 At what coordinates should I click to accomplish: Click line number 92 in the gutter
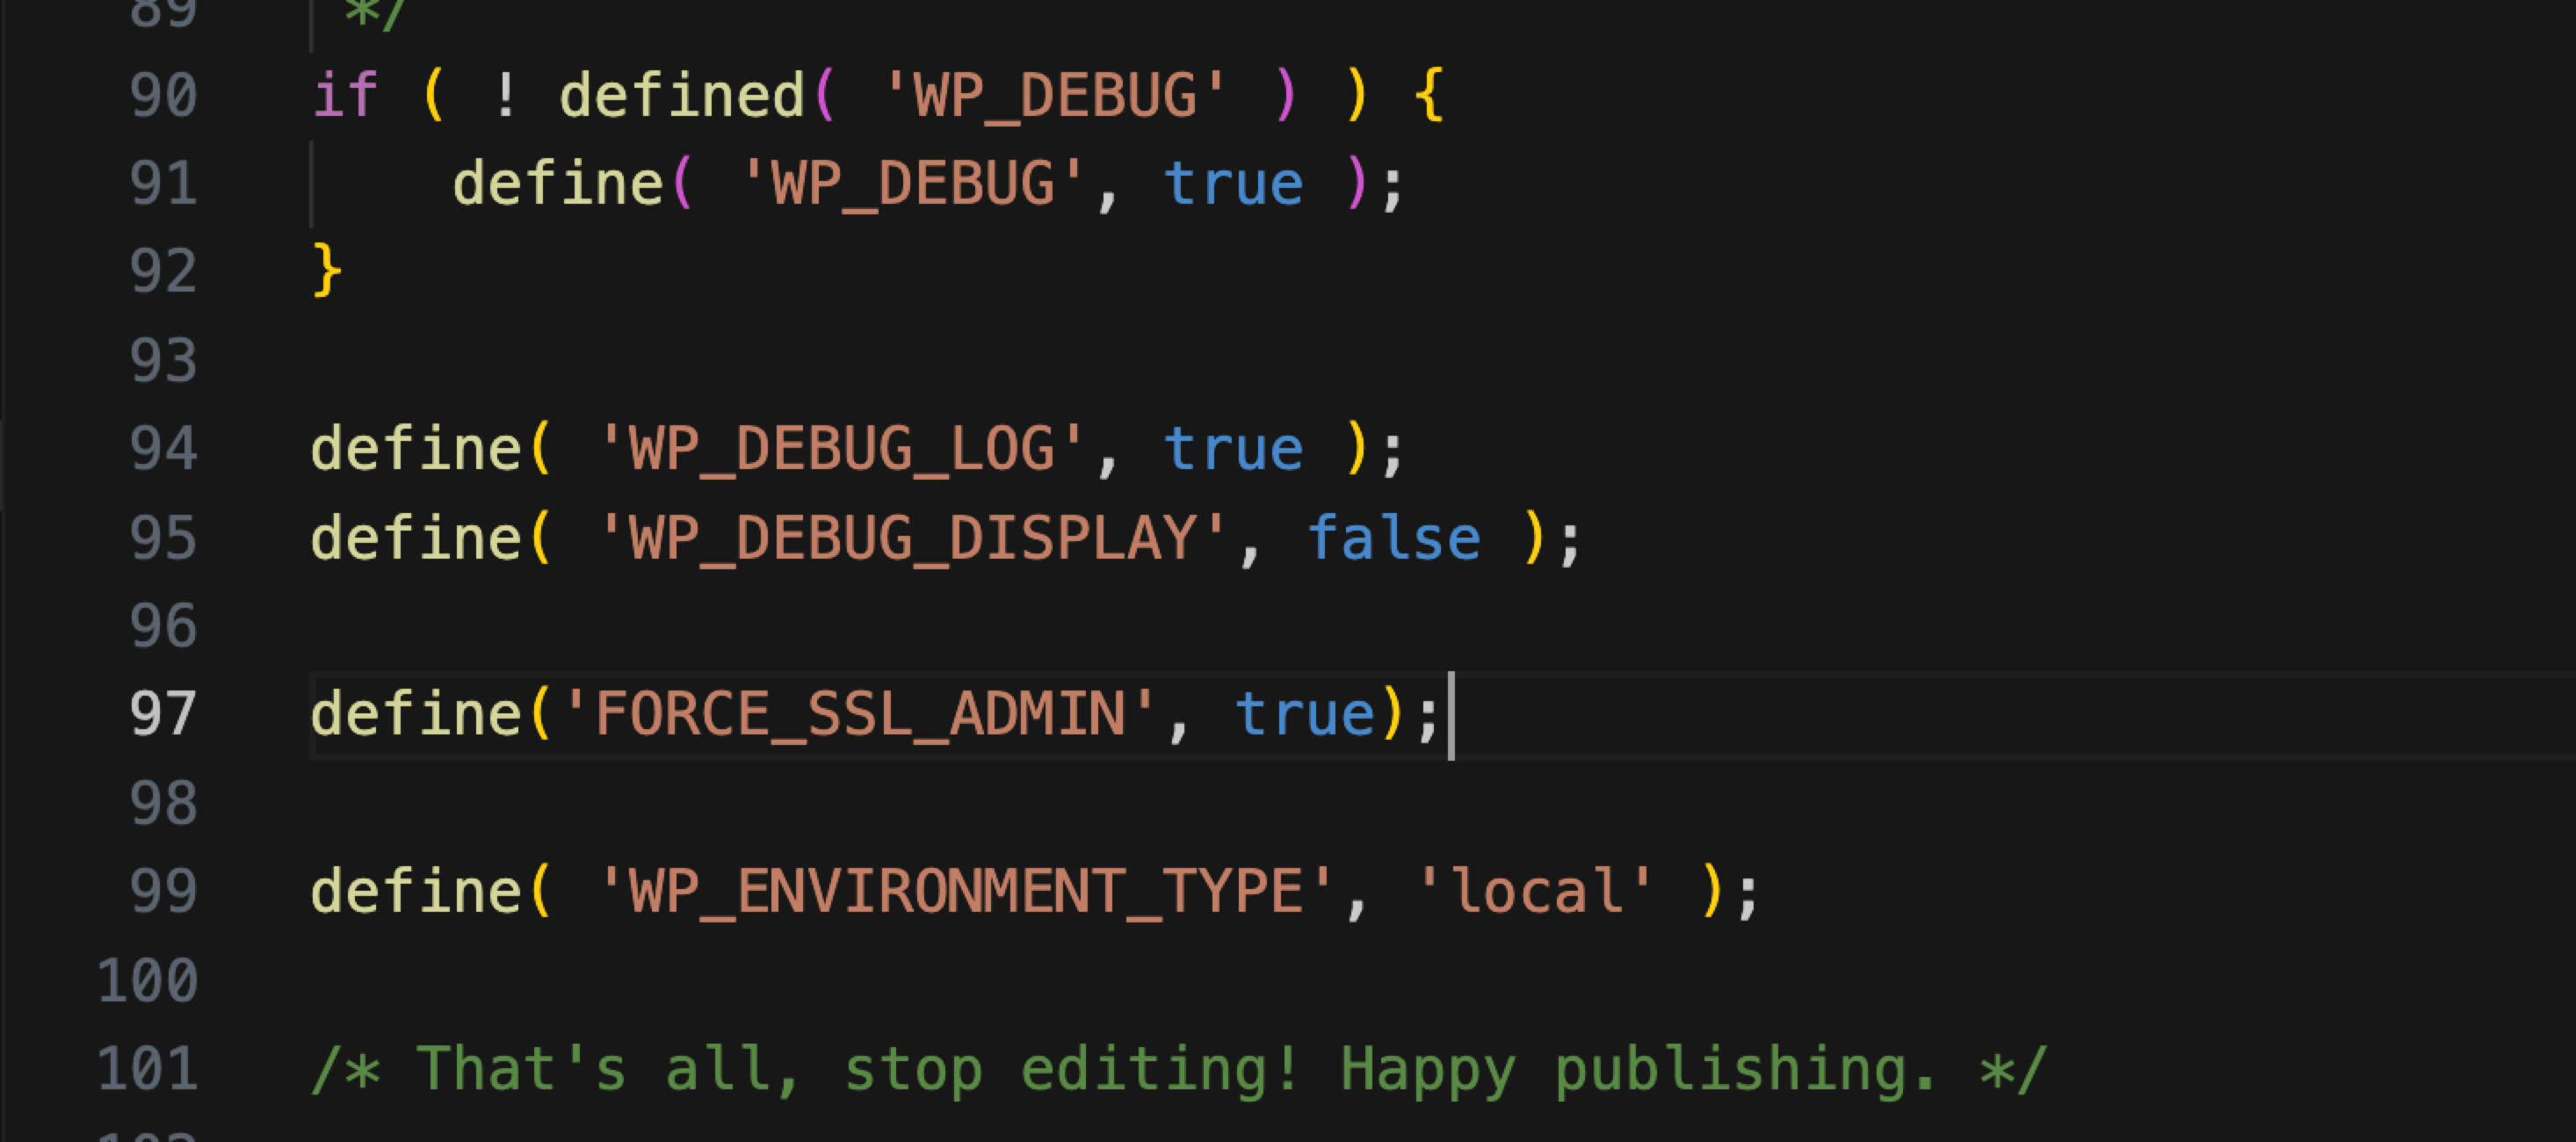point(164,272)
